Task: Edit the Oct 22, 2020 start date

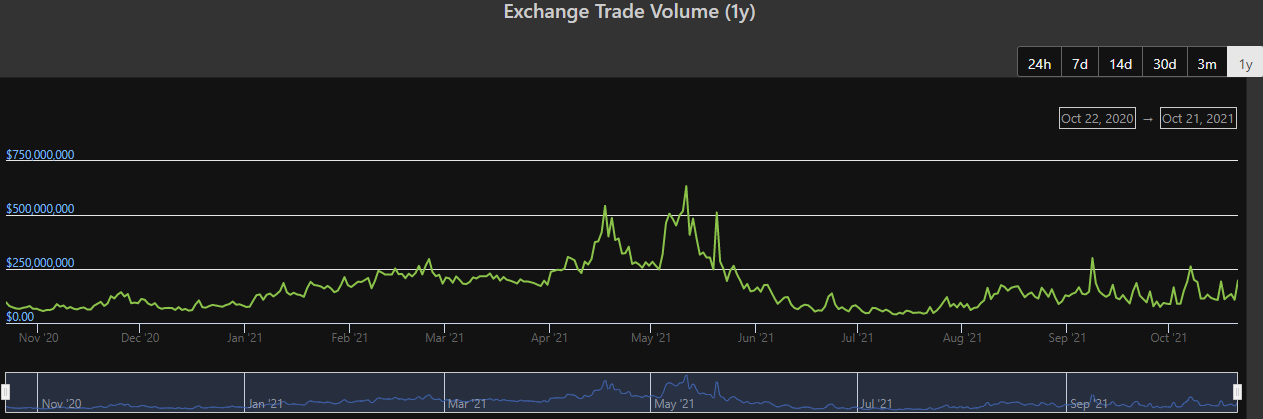Action: [1098, 118]
